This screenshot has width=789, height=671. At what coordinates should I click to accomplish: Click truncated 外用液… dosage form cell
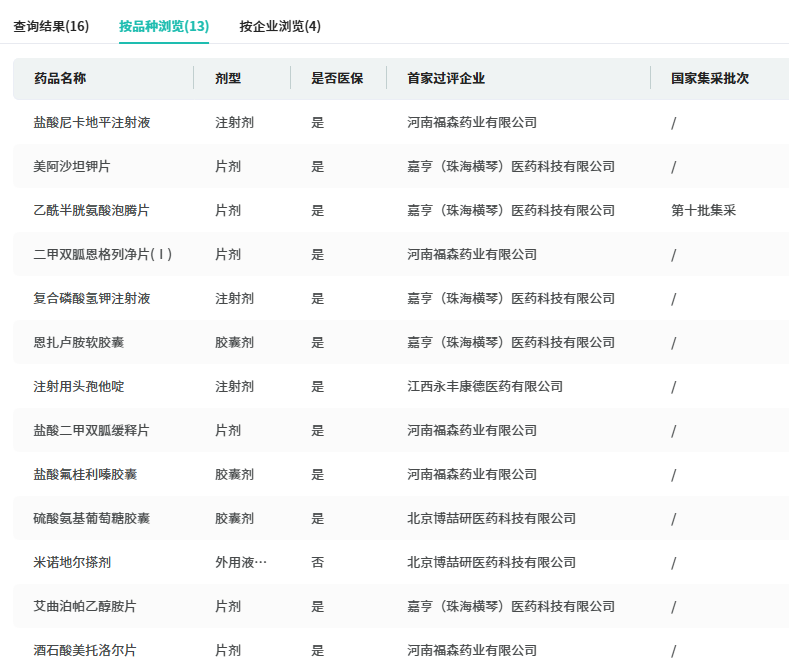click(x=241, y=562)
